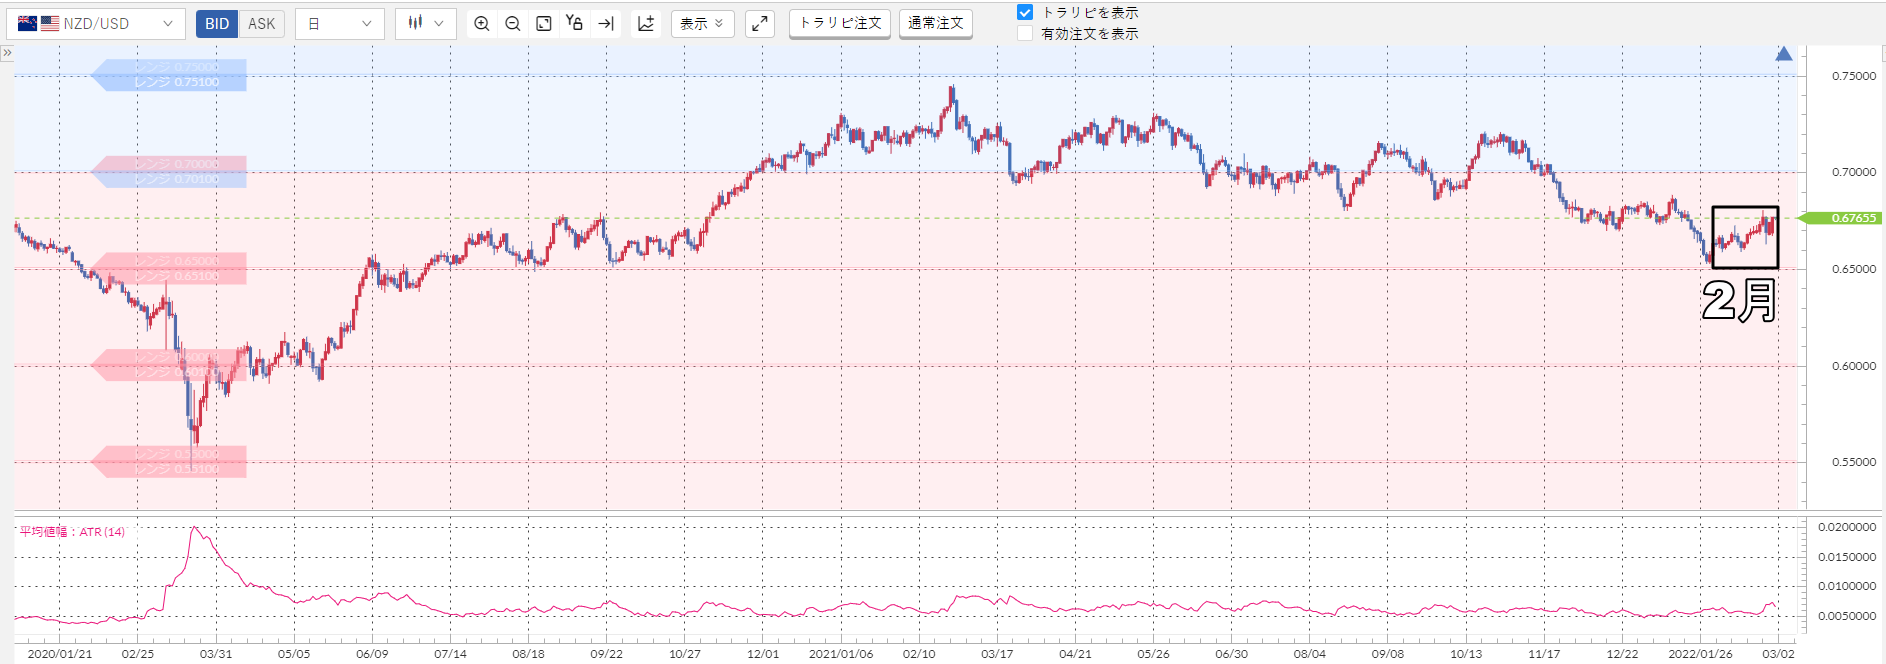Zoom in on the chart
1886x664 pixels.
coord(482,24)
